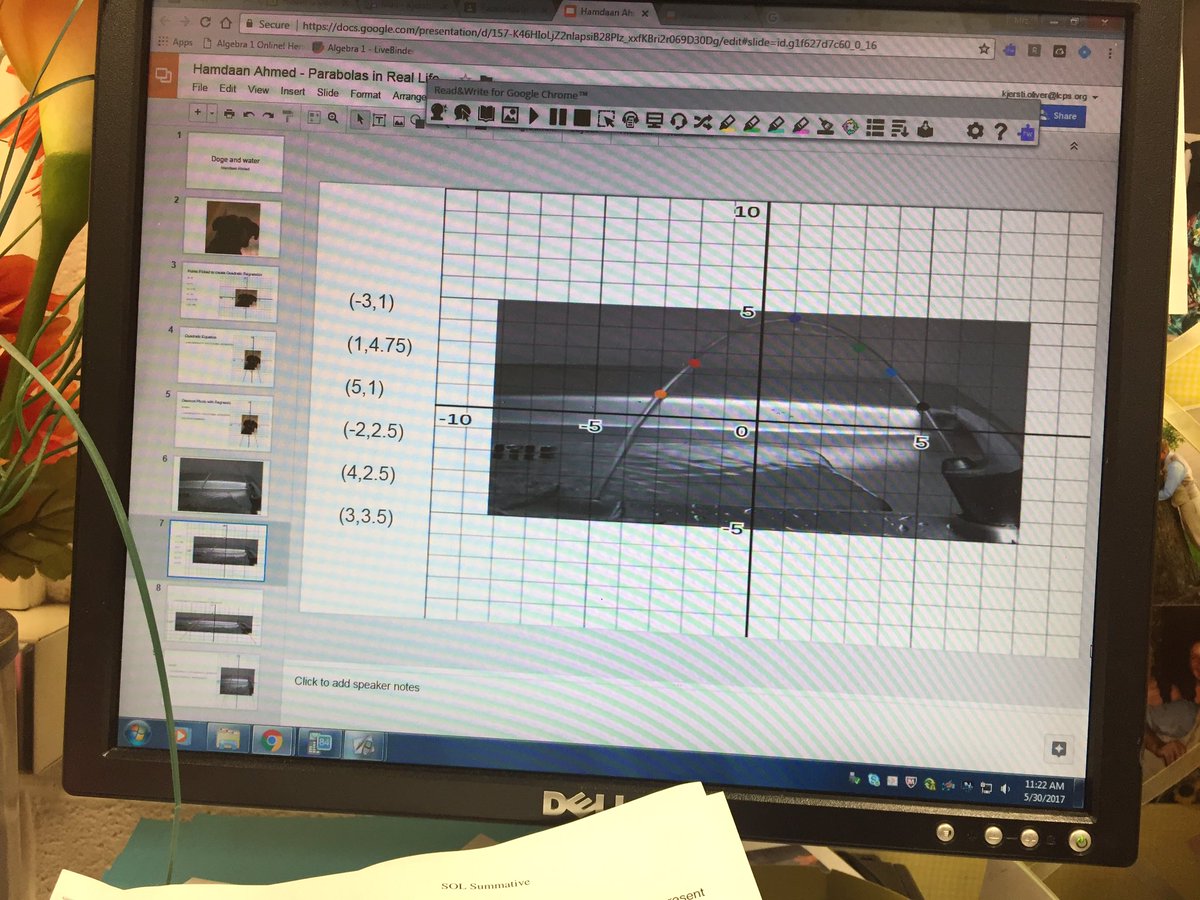Image resolution: width=1200 pixels, height=900 pixels.
Task: Open the Apps bookmarks shortcut
Action: [x=175, y=43]
